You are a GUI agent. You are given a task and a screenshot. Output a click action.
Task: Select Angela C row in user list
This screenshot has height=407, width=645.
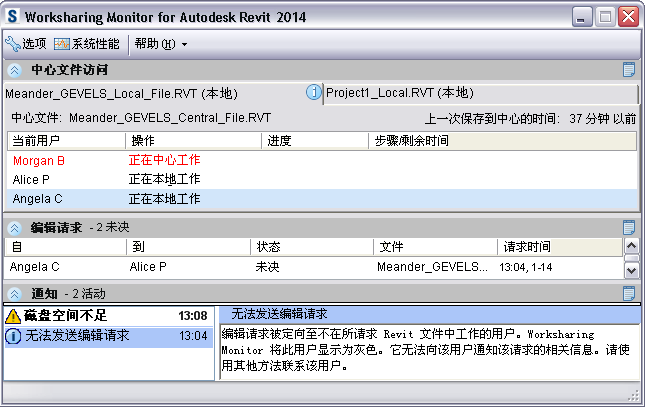click(x=322, y=199)
